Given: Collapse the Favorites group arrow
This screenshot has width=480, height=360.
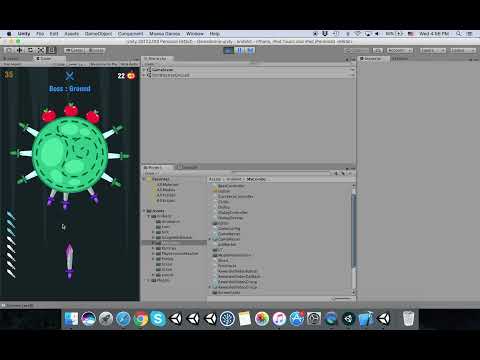Looking at the screenshot, I should (x=145, y=179).
